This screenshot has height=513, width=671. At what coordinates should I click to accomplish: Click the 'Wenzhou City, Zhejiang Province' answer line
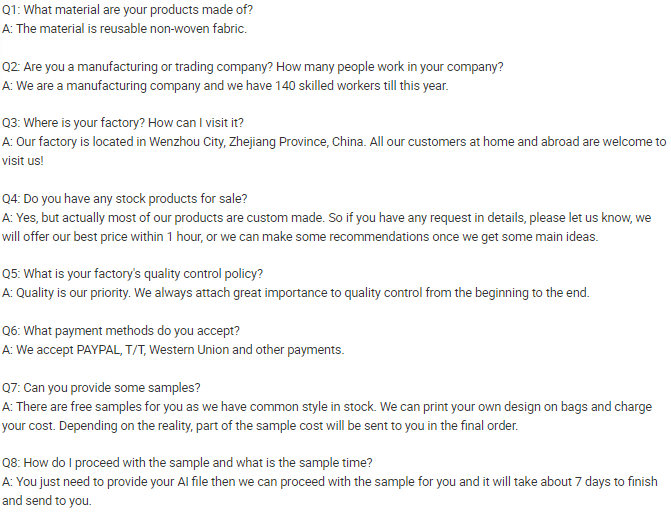pos(333,142)
